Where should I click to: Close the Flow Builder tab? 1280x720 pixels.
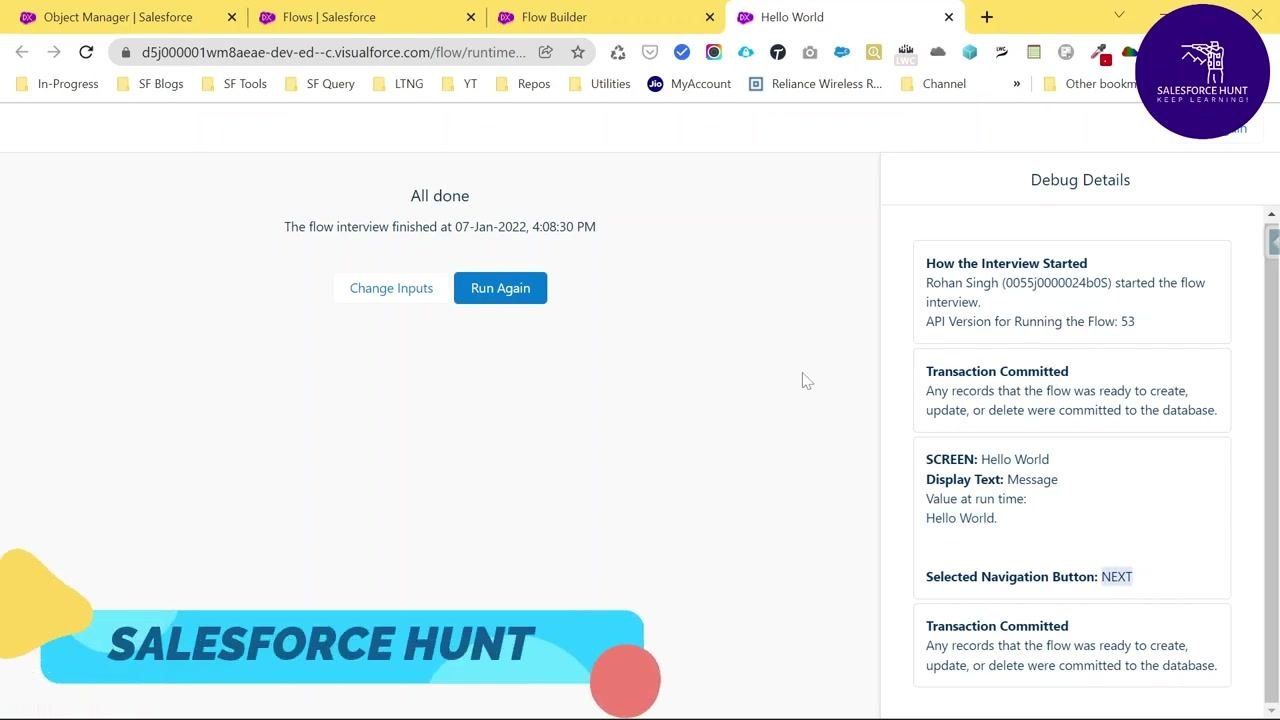[x=711, y=17]
